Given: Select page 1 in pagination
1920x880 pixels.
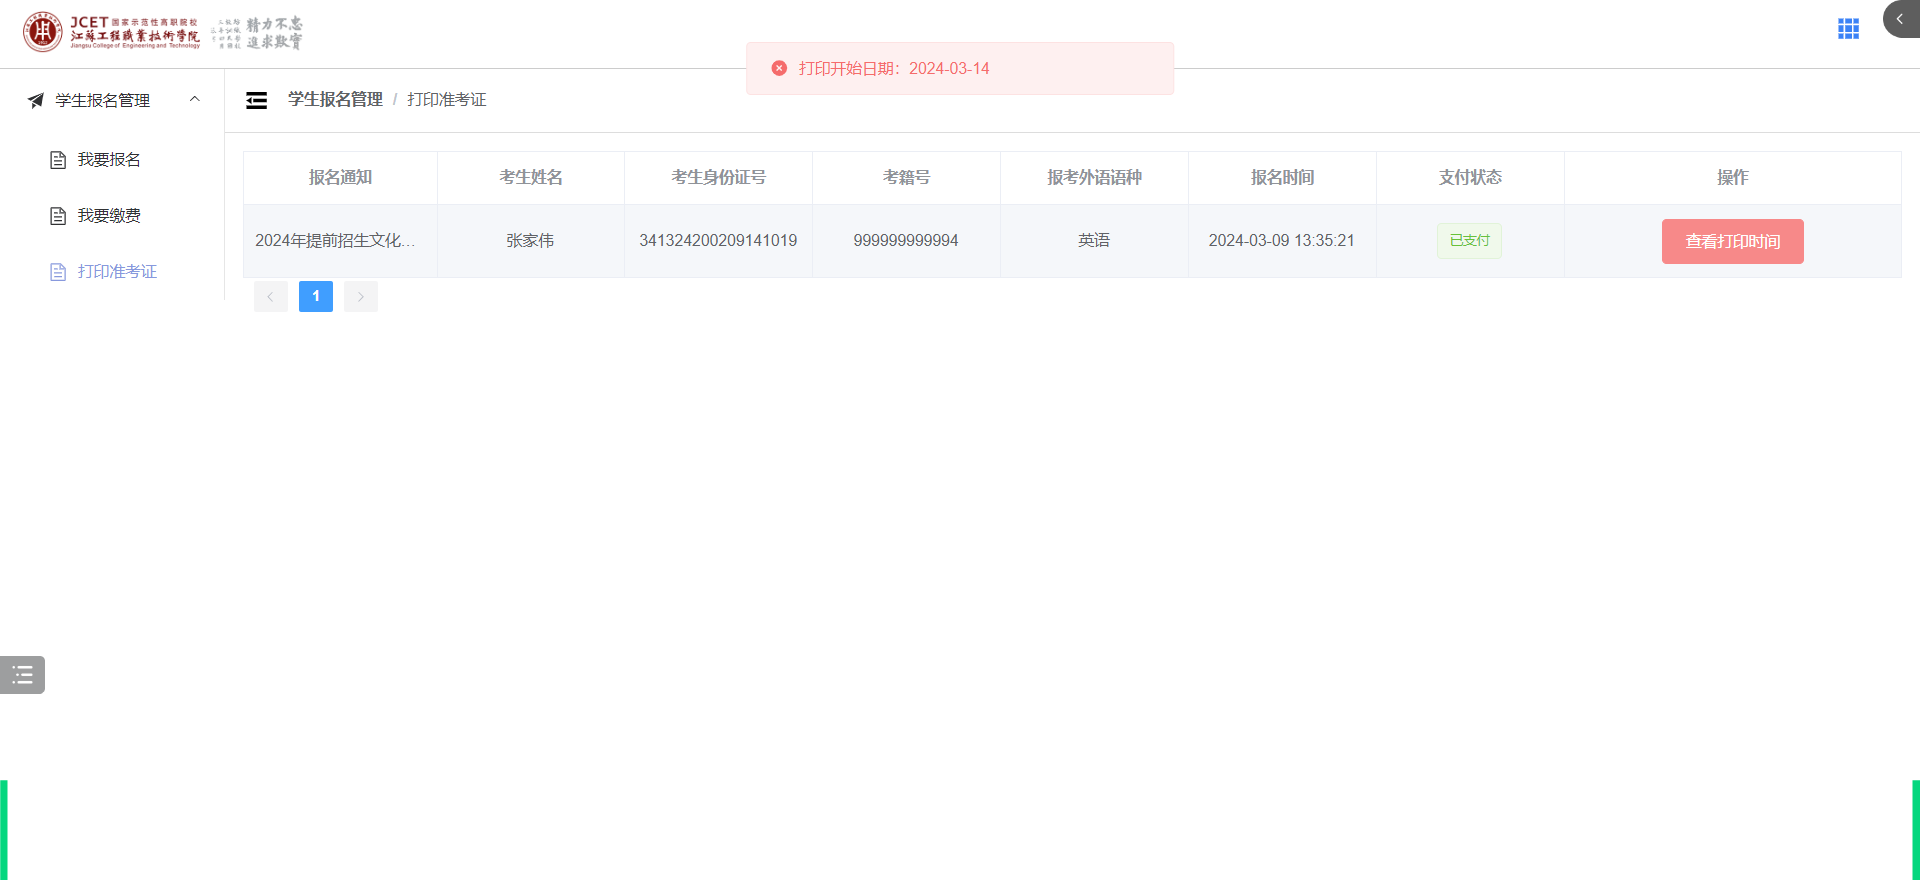Looking at the screenshot, I should coord(316,297).
